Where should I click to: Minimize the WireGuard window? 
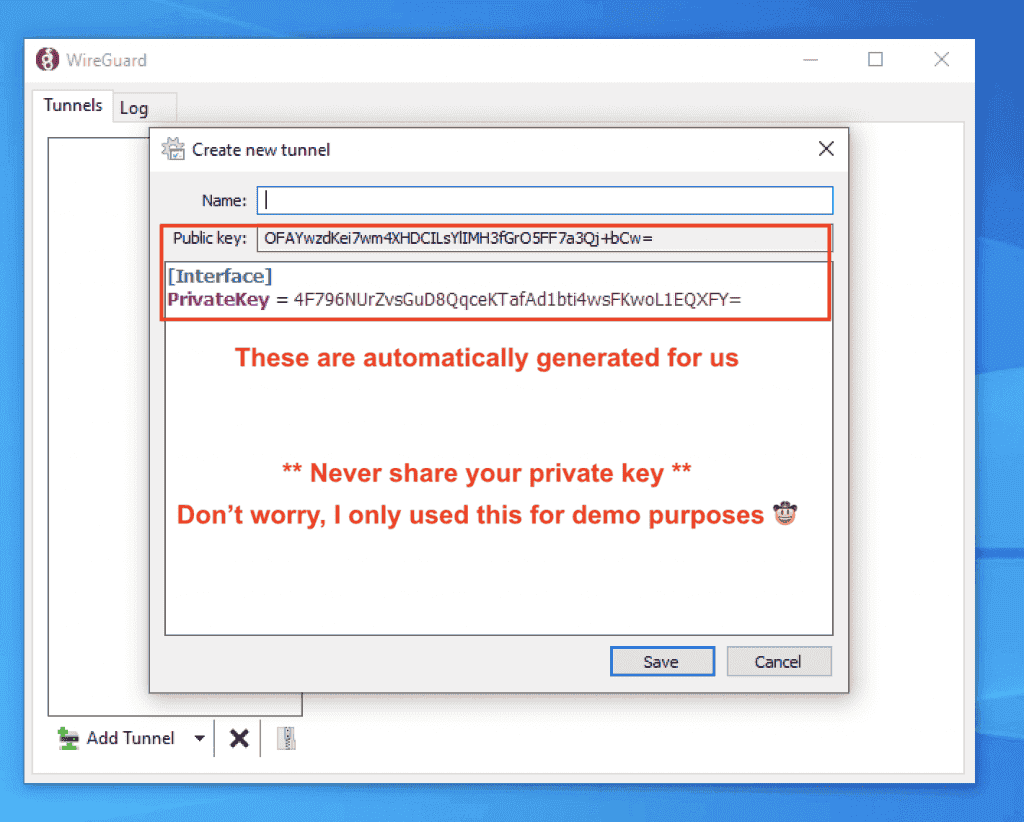810,59
